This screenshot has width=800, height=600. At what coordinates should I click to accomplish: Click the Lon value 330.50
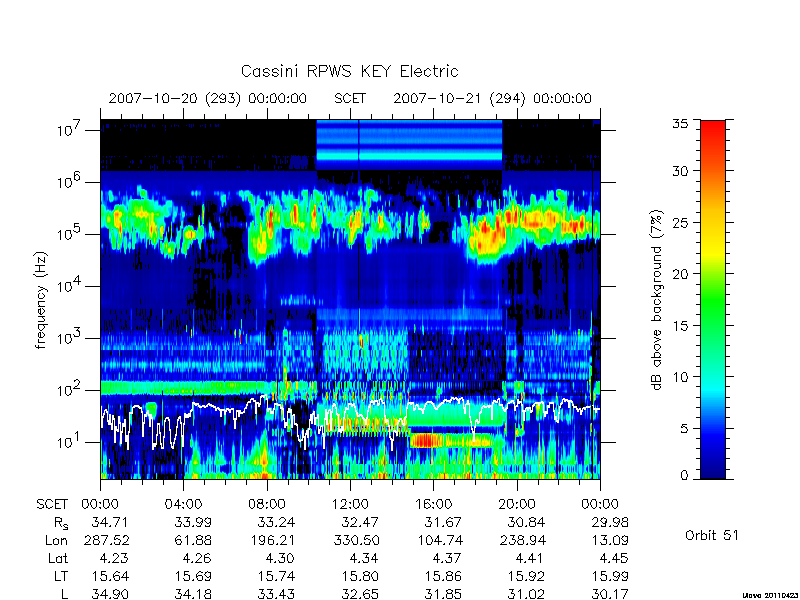pos(357,540)
